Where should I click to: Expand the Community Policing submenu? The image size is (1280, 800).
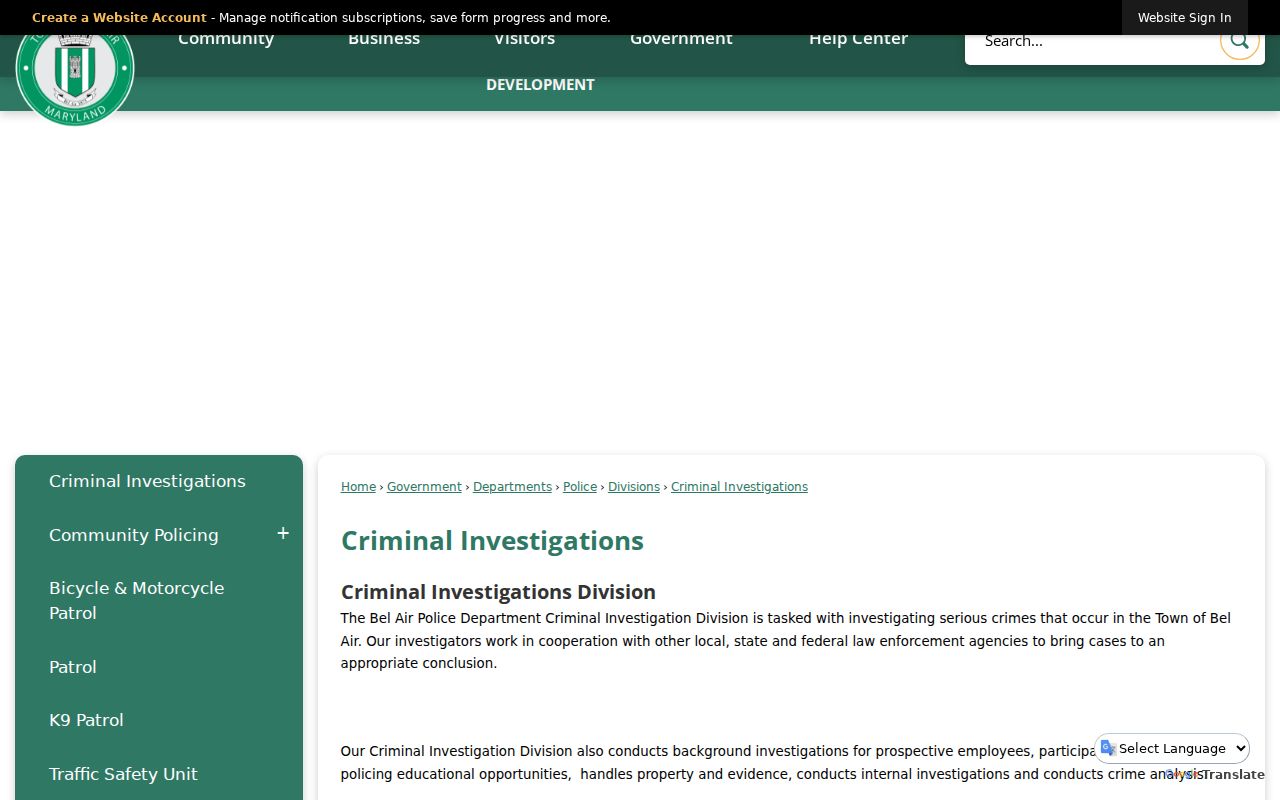click(283, 534)
